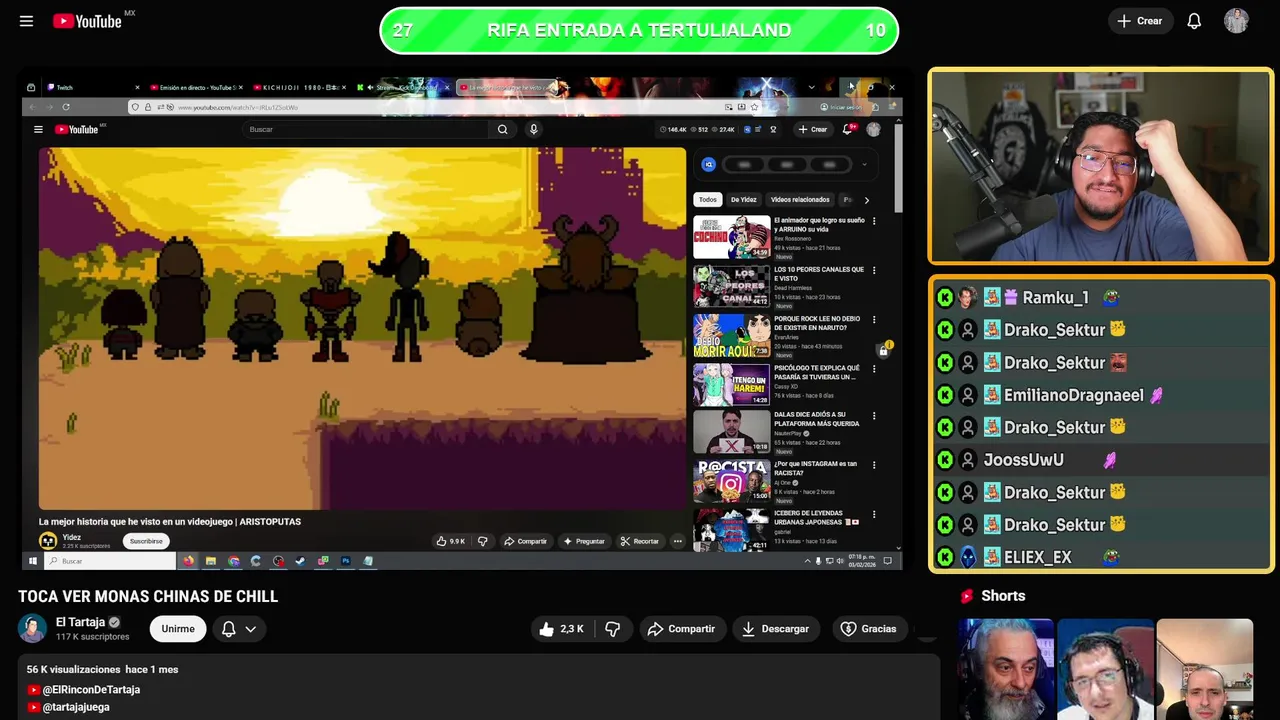Click the streamed browser back arrow
1280x720 pixels.
click(32, 107)
